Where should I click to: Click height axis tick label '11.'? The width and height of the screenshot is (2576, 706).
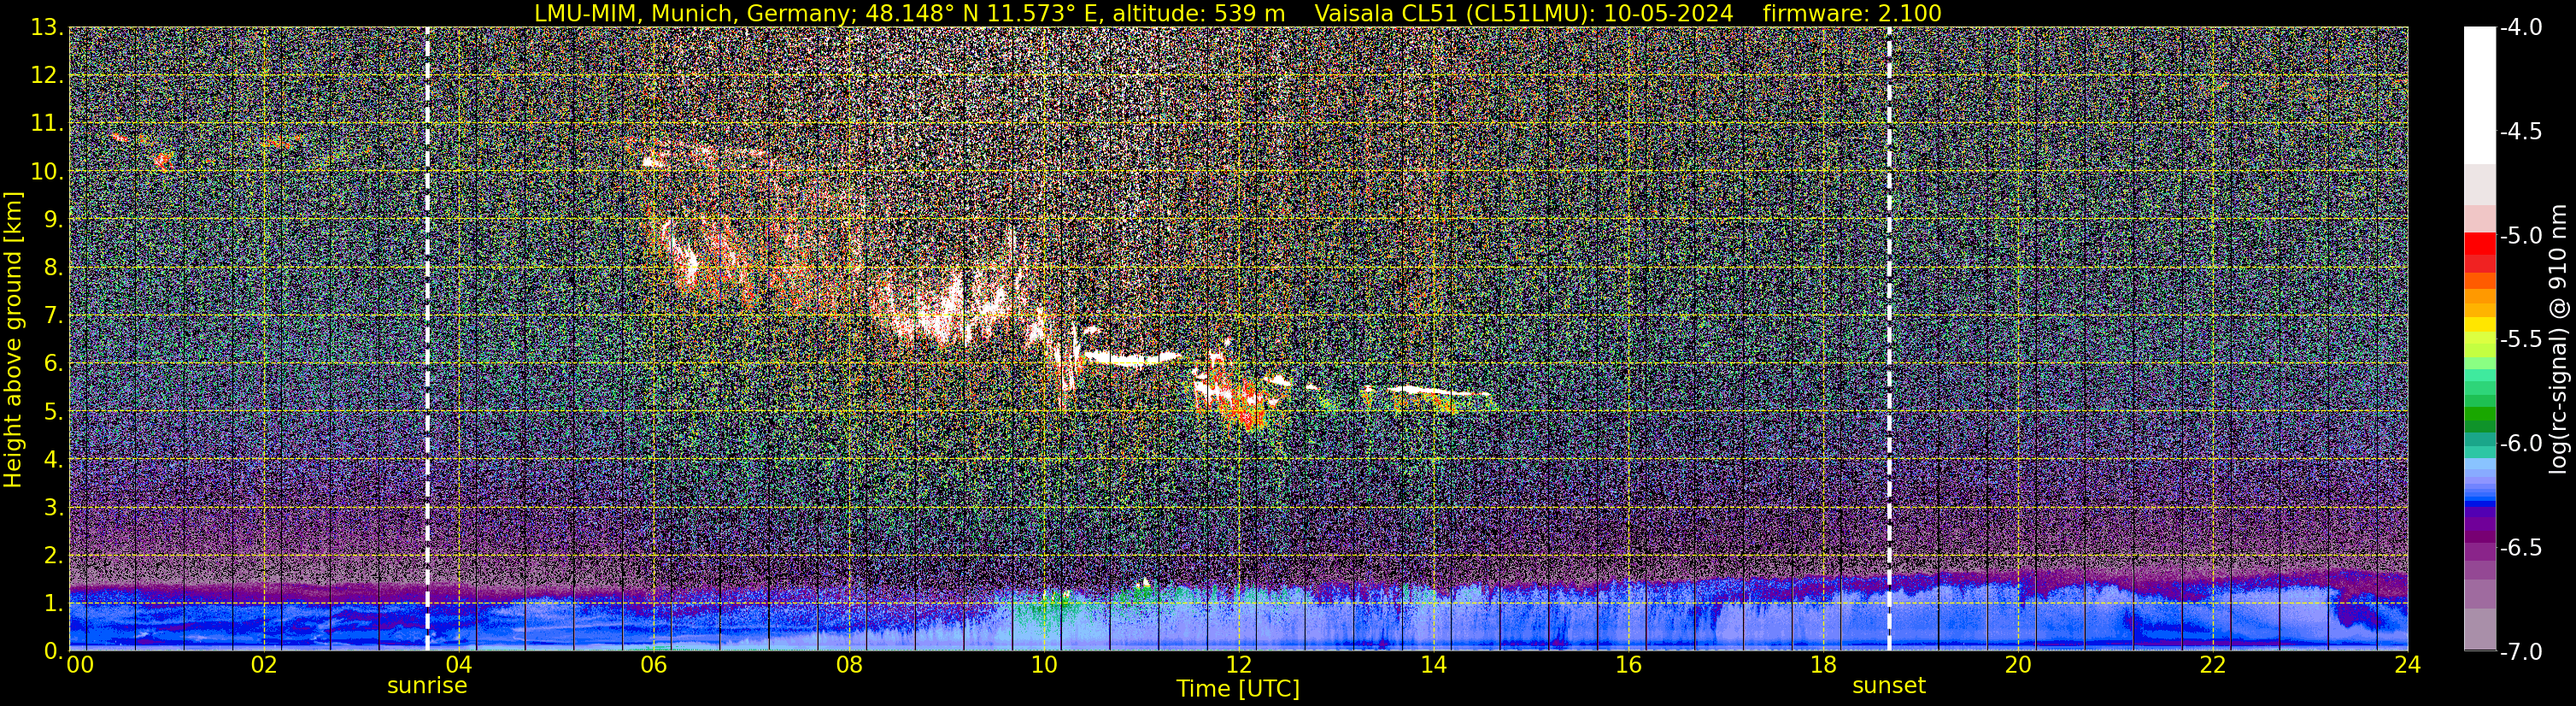point(47,123)
